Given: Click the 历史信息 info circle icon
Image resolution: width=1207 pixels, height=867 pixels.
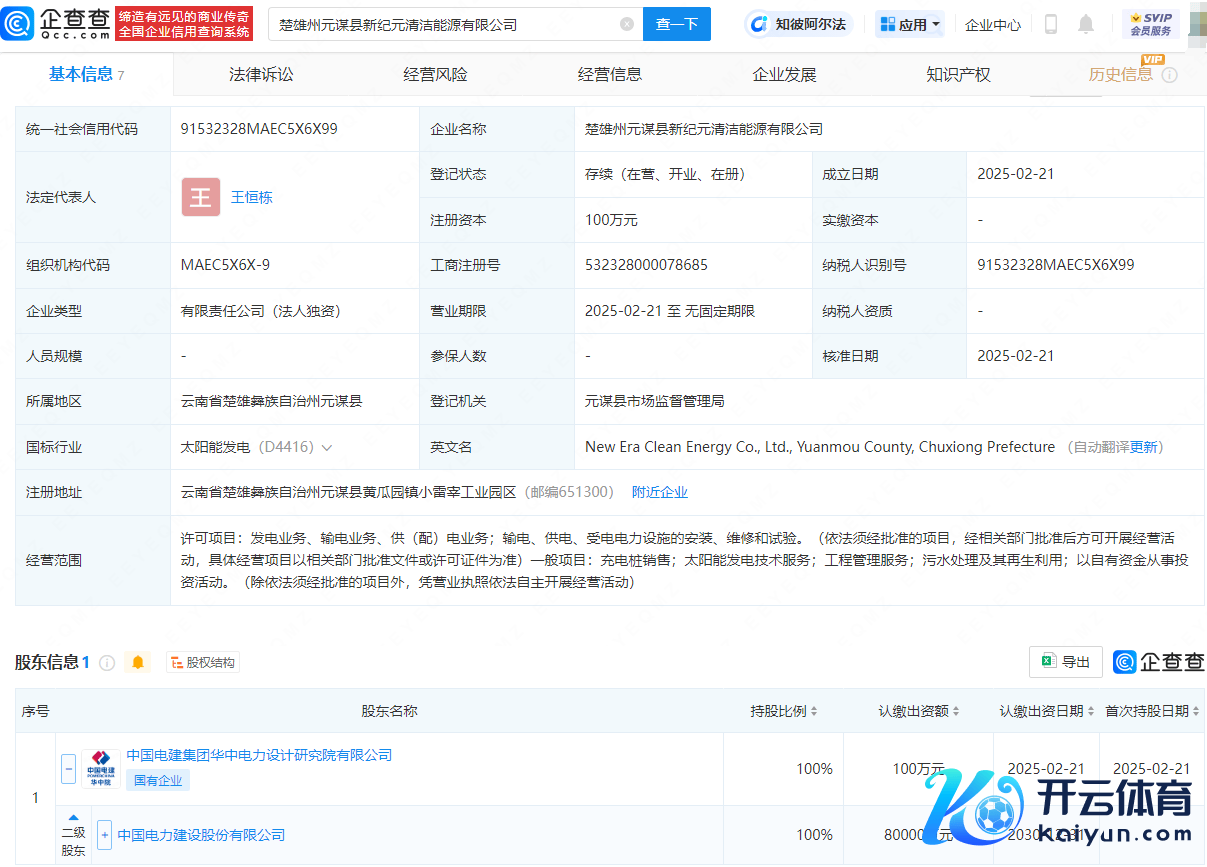Looking at the screenshot, I should [x=1169, y=75].
